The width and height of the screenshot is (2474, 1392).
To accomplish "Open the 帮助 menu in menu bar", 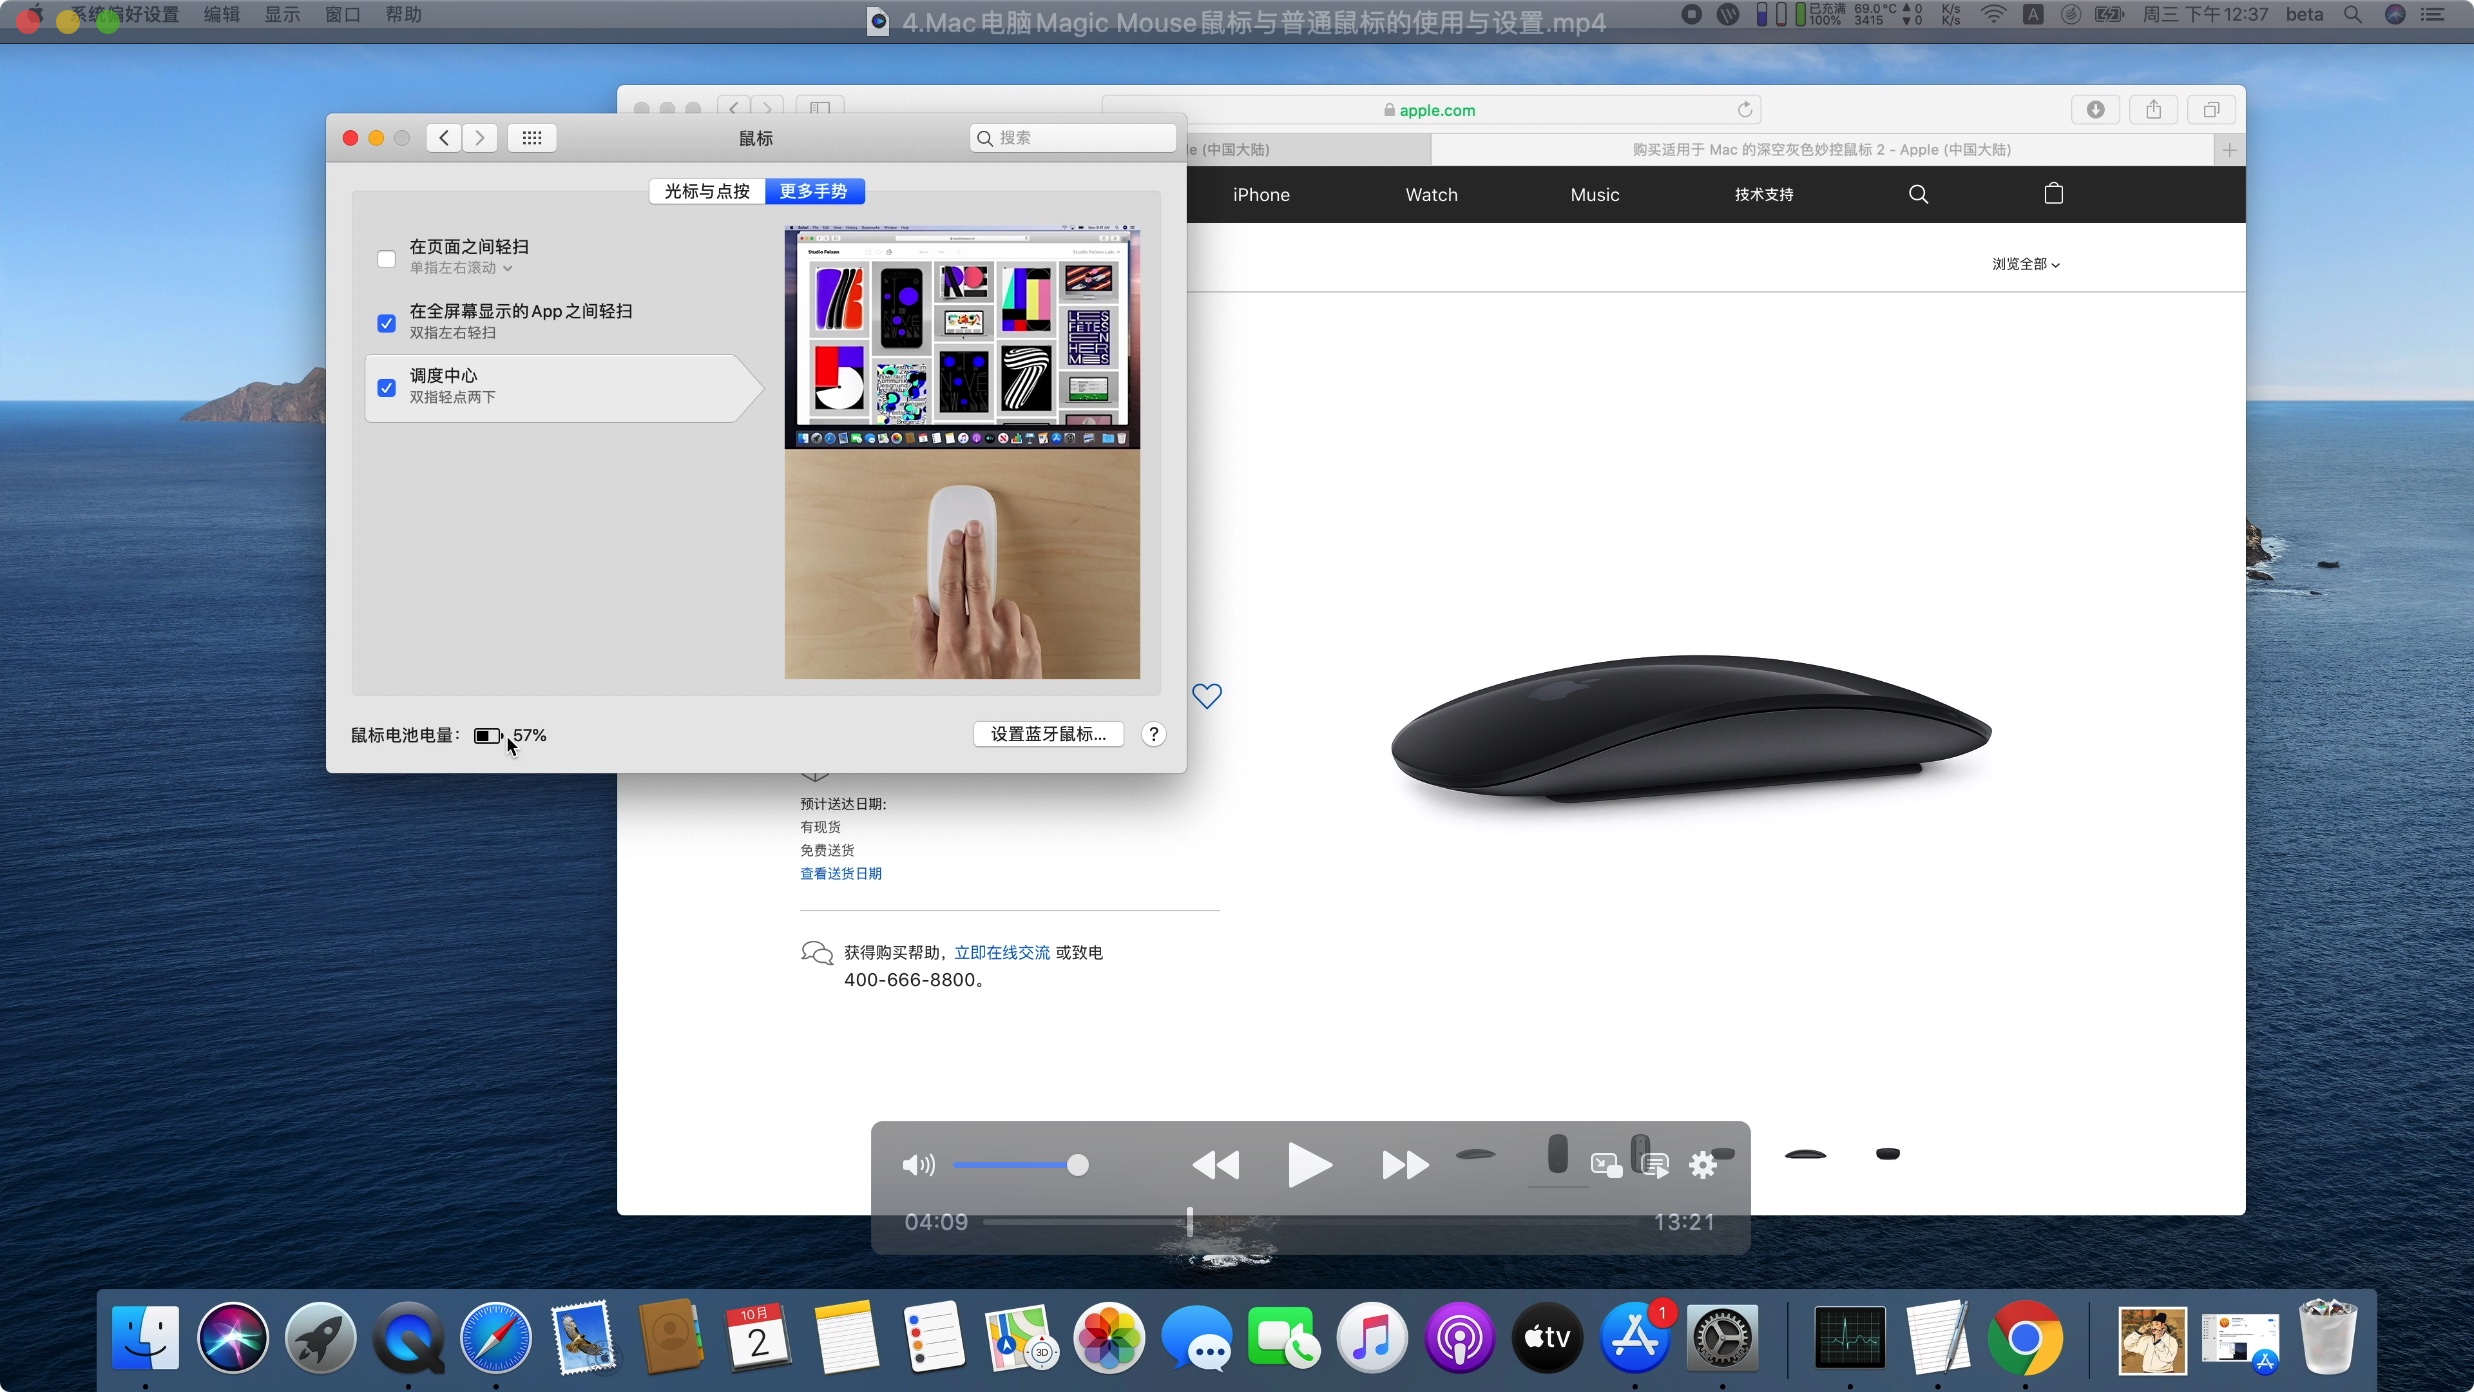I will 404,15.
